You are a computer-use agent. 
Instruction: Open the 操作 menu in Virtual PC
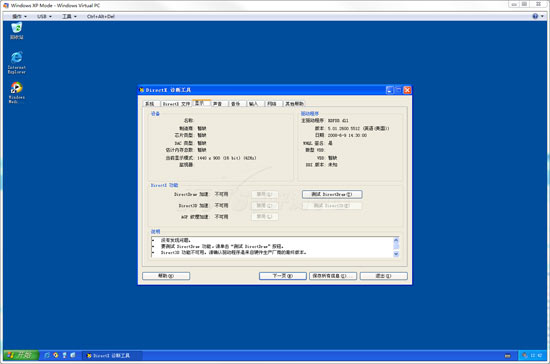20,16
